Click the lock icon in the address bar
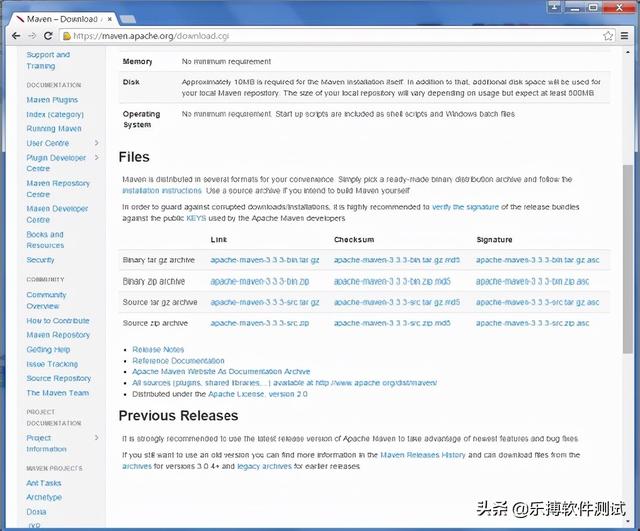The image size is (640, 531). [67, 36]
